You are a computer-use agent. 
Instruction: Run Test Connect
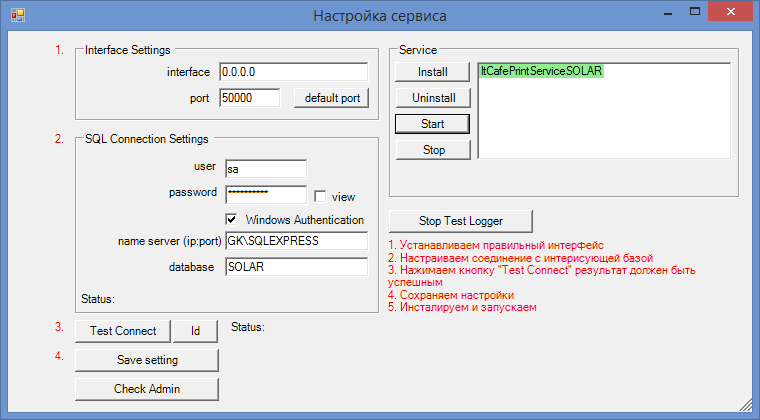coord(123,331)
